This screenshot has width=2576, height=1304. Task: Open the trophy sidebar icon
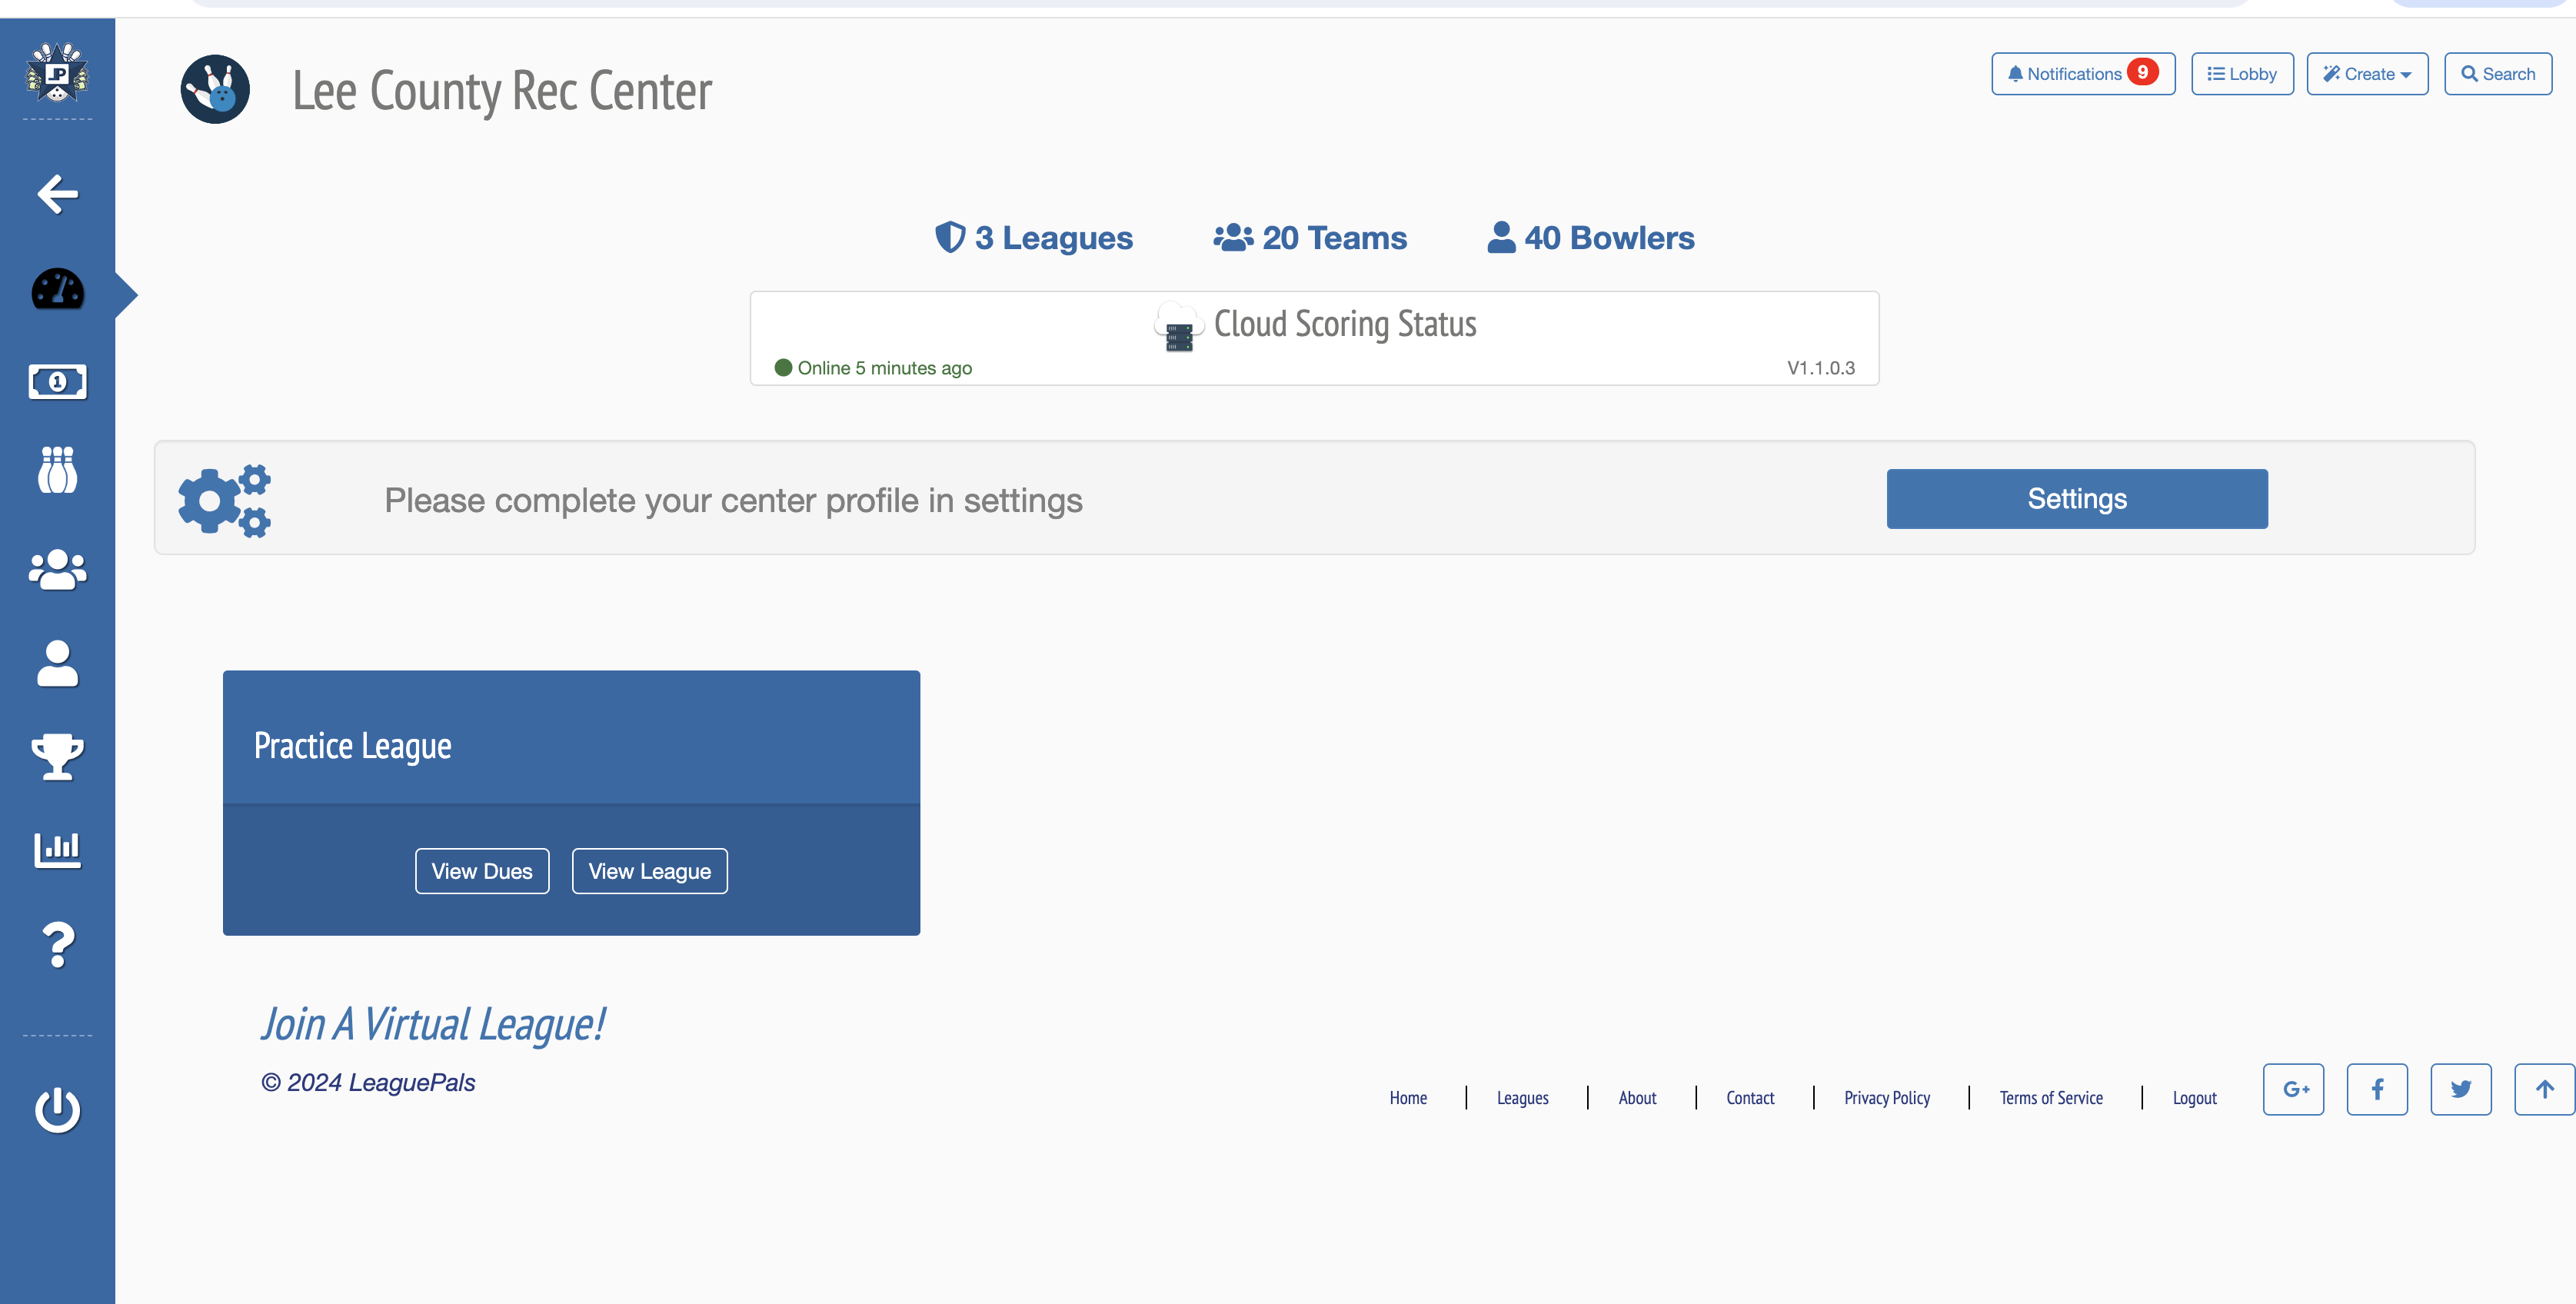(x=57, y=756)
